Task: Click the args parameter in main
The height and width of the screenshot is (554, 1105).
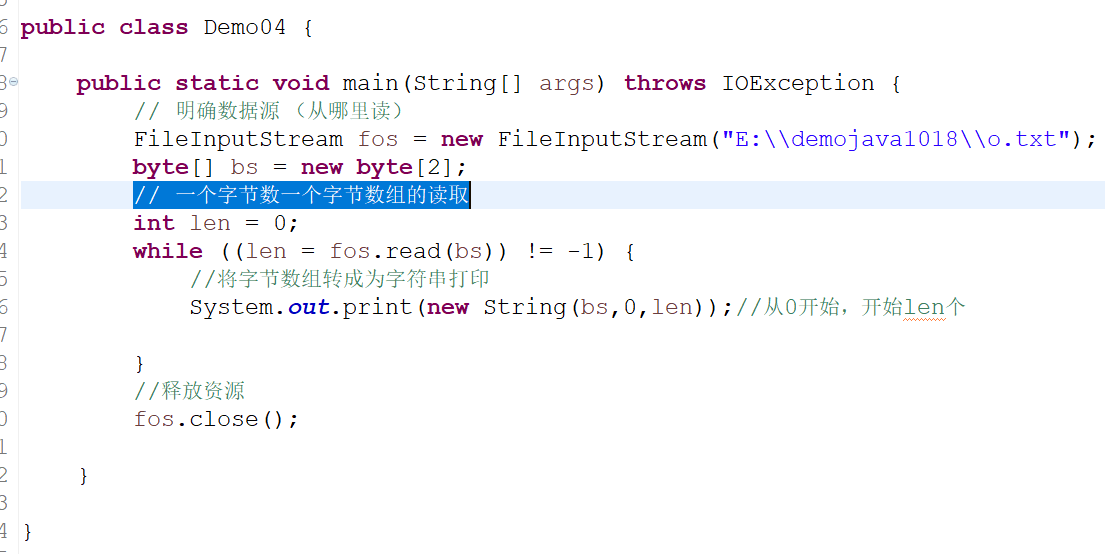Action: (x=567, y=85)
